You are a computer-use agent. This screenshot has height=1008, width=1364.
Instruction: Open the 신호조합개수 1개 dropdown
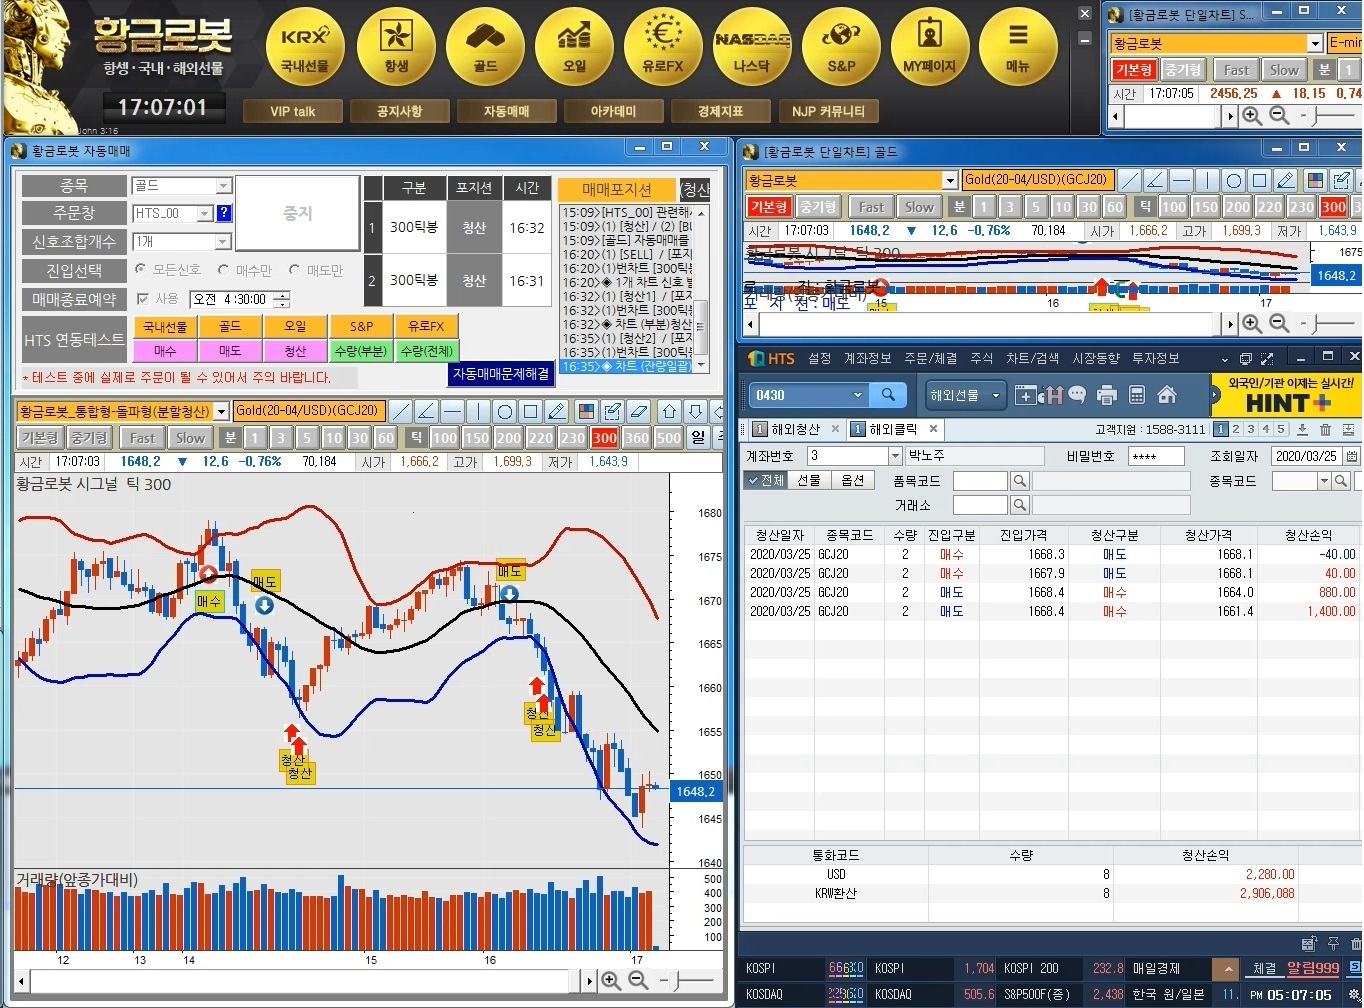[224, 242]
